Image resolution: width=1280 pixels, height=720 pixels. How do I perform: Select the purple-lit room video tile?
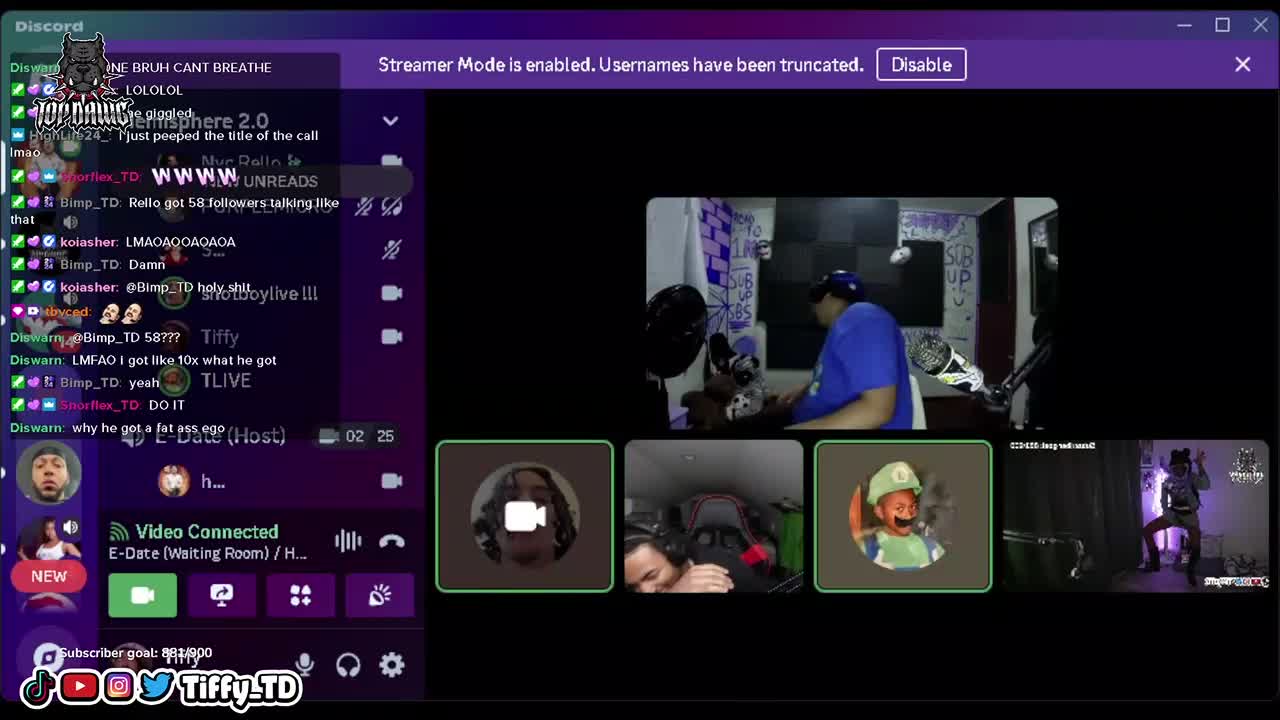point(1136,516)
